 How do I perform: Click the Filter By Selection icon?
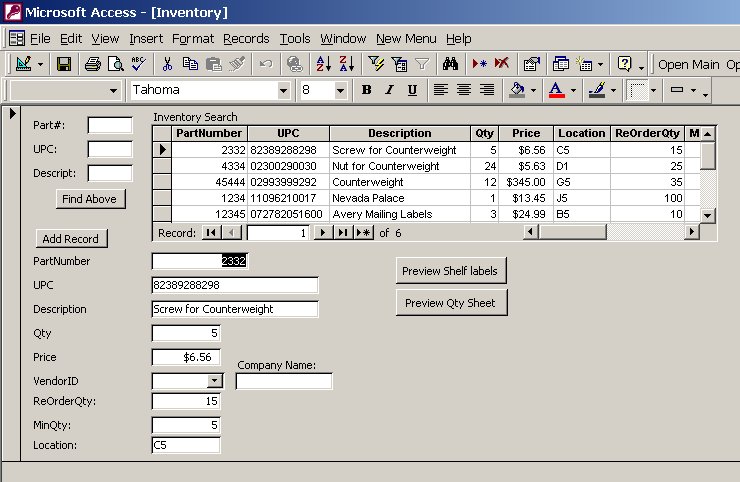click(376, 65)
